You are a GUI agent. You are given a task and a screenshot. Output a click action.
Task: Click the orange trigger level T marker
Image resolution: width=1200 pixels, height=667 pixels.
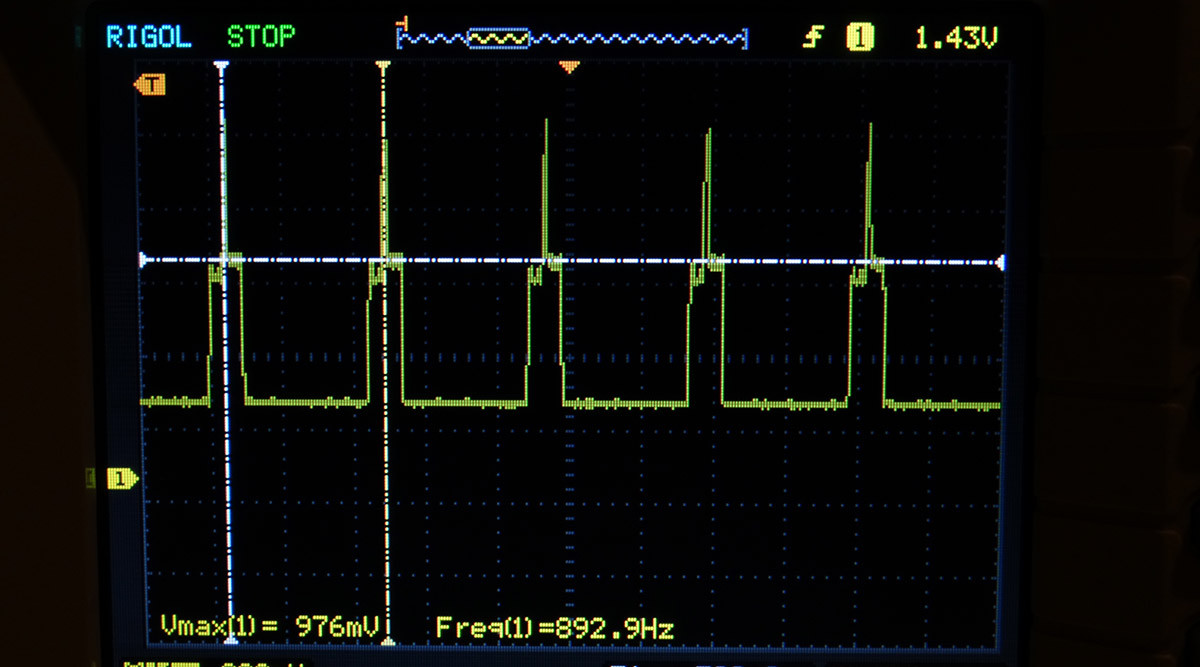point(150,86)
